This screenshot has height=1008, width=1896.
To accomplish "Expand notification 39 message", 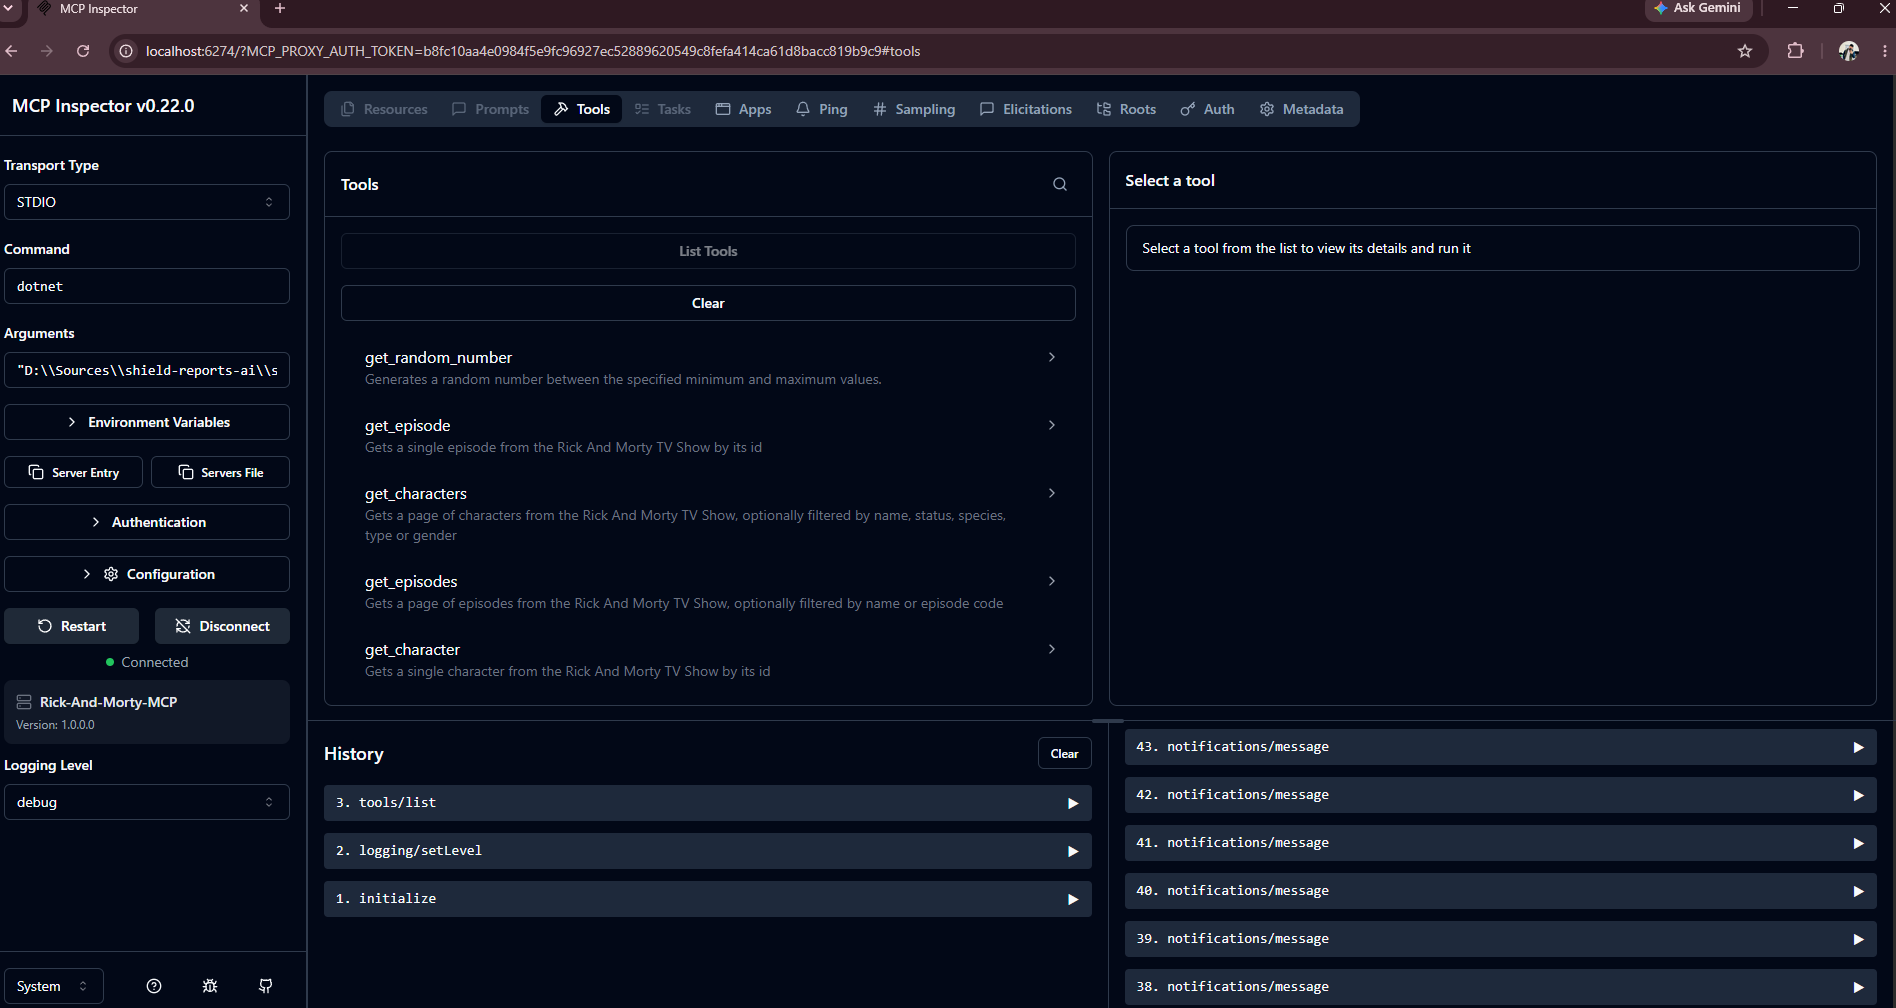I will coord(1500,939).
